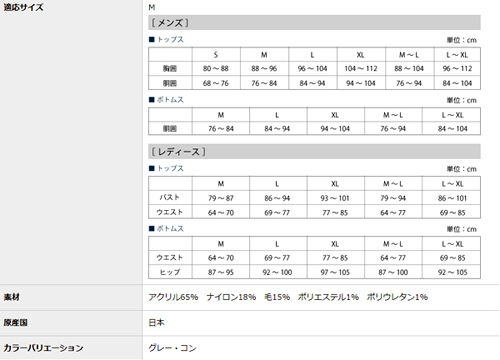
Task: Click the 原産国 row label
Action: 16,323
